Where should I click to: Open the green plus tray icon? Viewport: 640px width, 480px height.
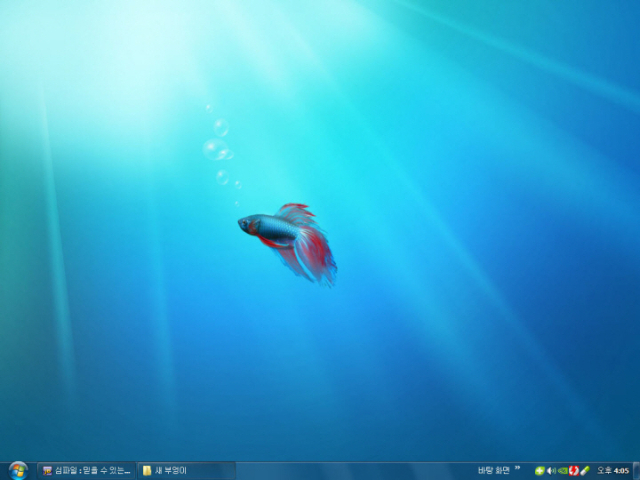[540, 471]
